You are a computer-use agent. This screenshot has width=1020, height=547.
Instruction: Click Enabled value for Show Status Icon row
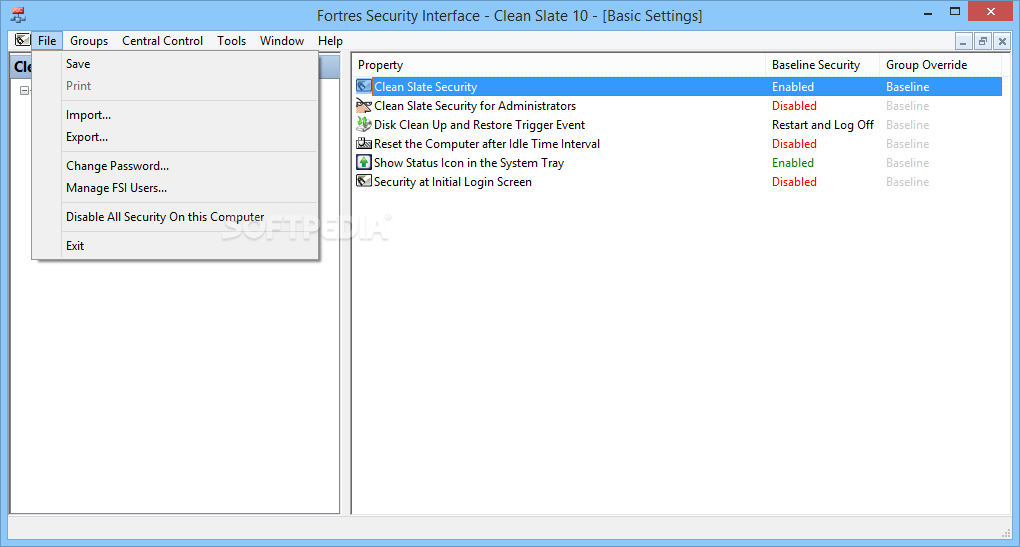click(x=793, y=163)
